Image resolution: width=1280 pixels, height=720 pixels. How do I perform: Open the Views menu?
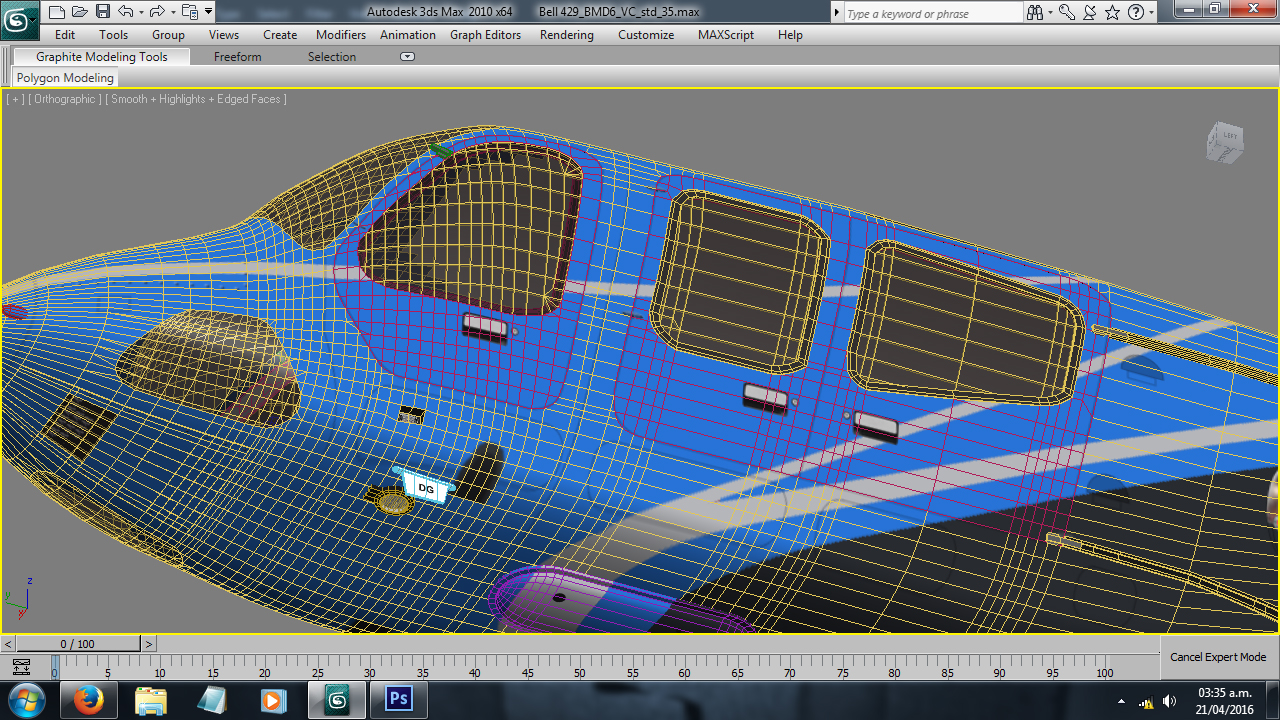224,35
